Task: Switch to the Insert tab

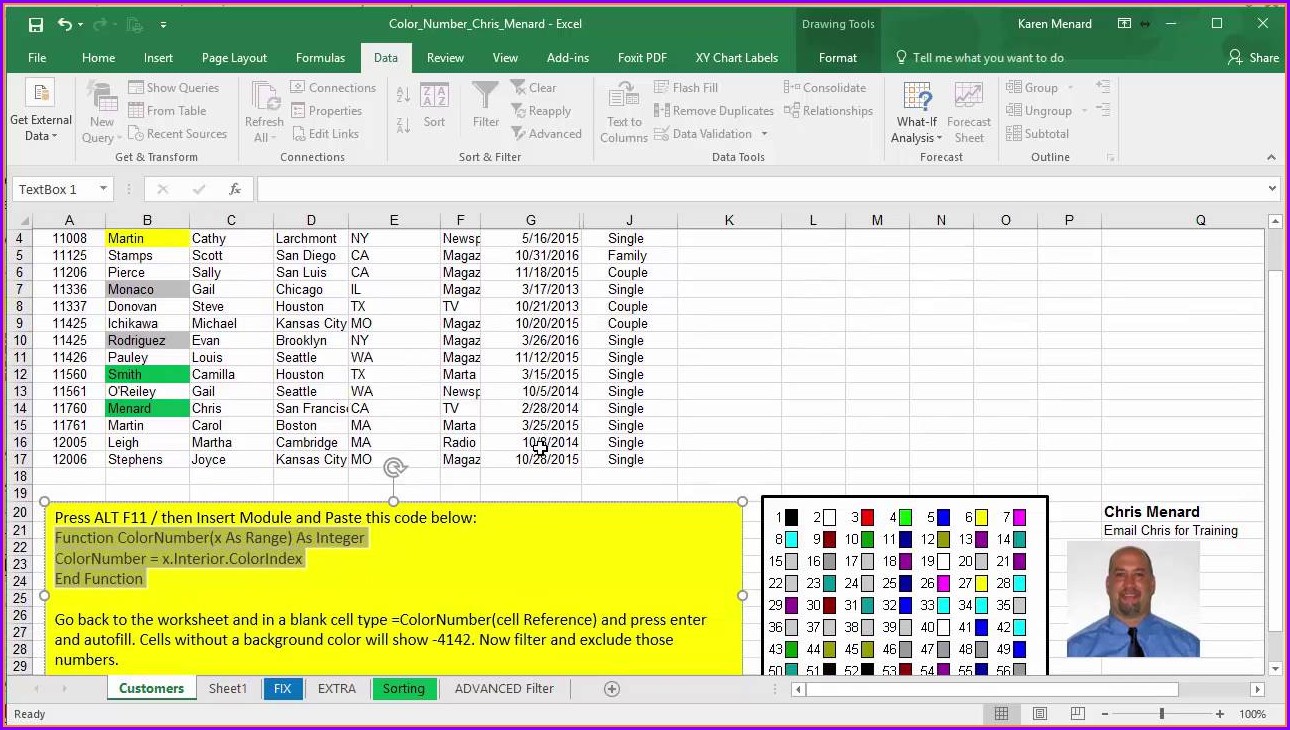Action: click(x=158, y=58)
